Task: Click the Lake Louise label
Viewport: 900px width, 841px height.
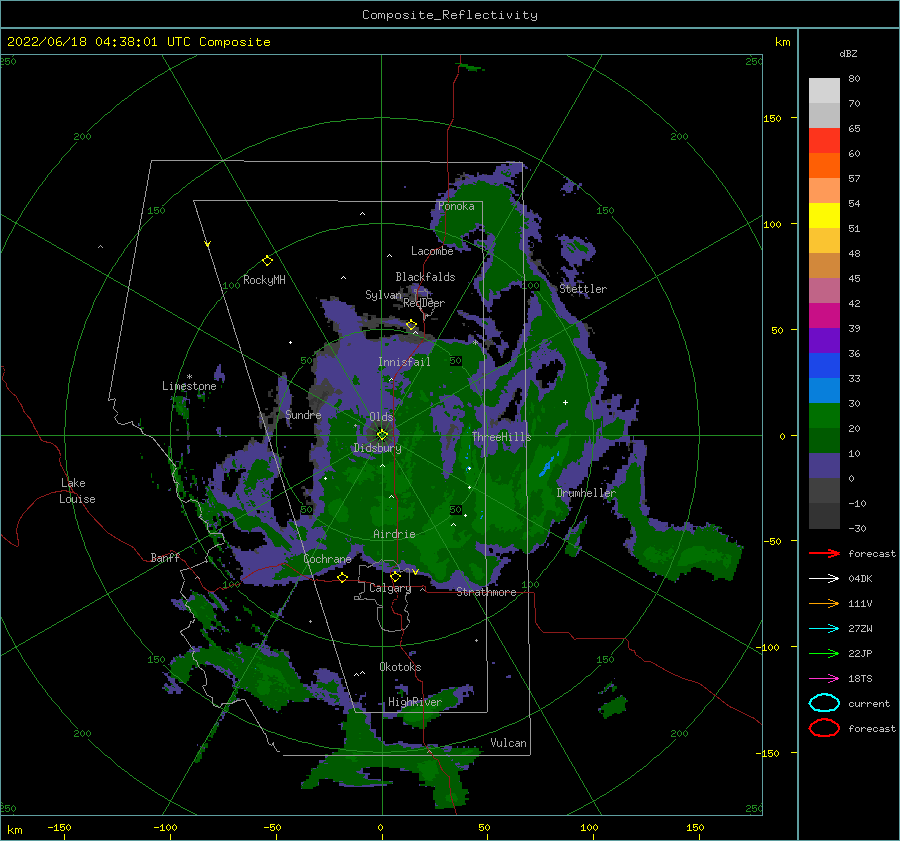Action: [77, 491]
